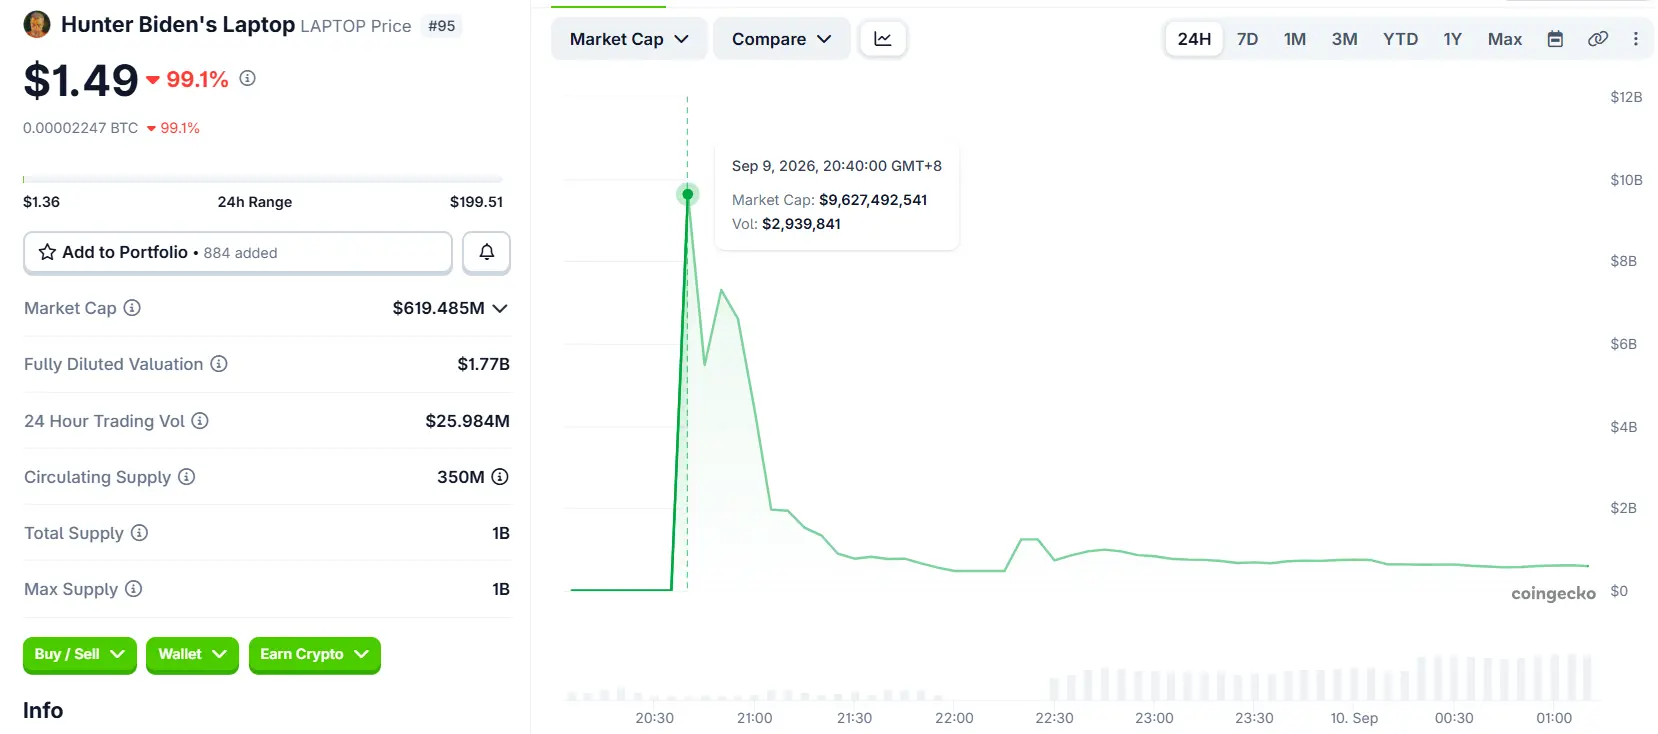Screen dimensions: 1658x734
Task: Open the Compare dropdown
Action: 781,39
